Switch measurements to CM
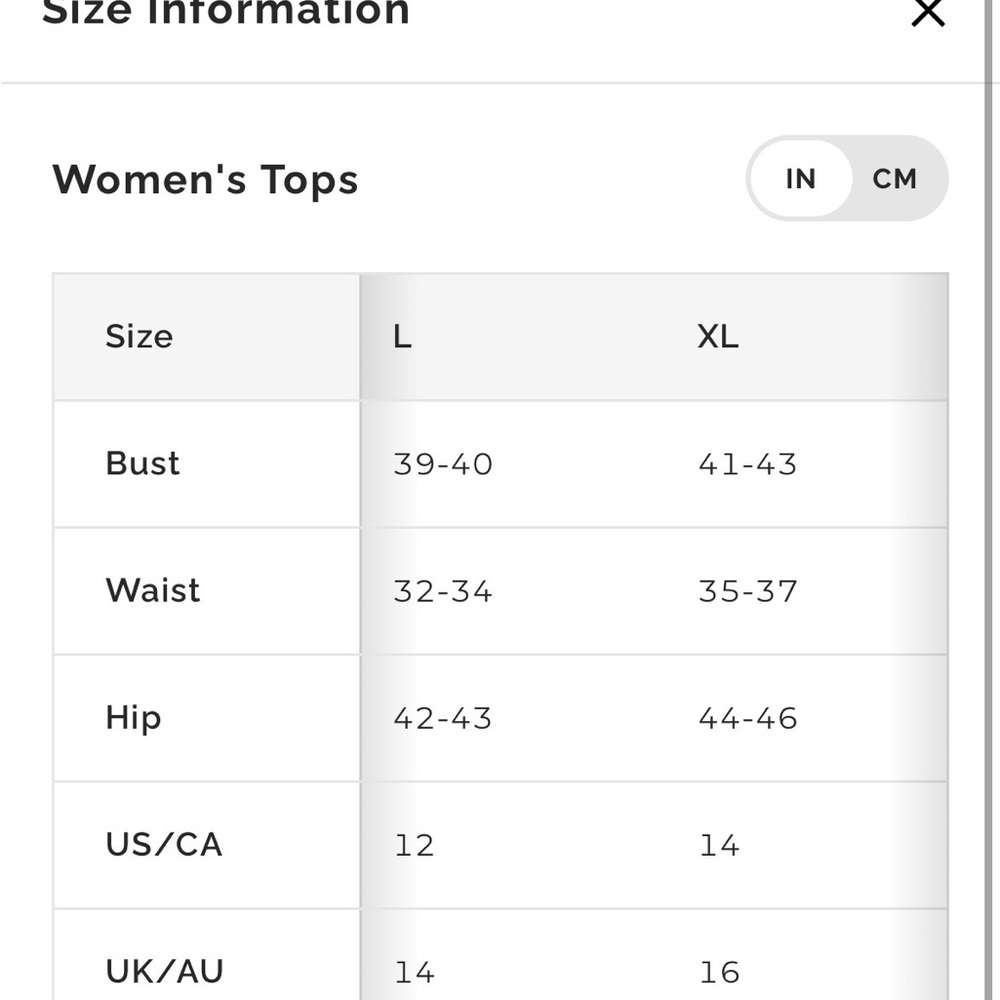The height and width of the screenshot is (1000, 1000). point(894,179)
